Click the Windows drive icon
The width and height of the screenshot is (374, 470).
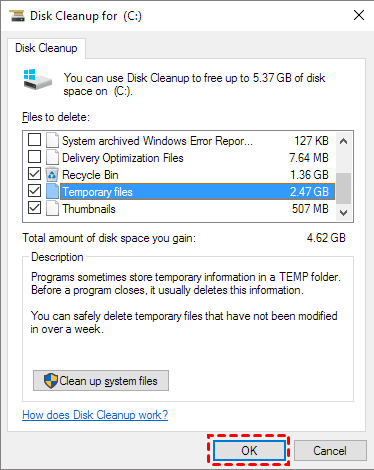pyautogui.click(x=38, y=79)
